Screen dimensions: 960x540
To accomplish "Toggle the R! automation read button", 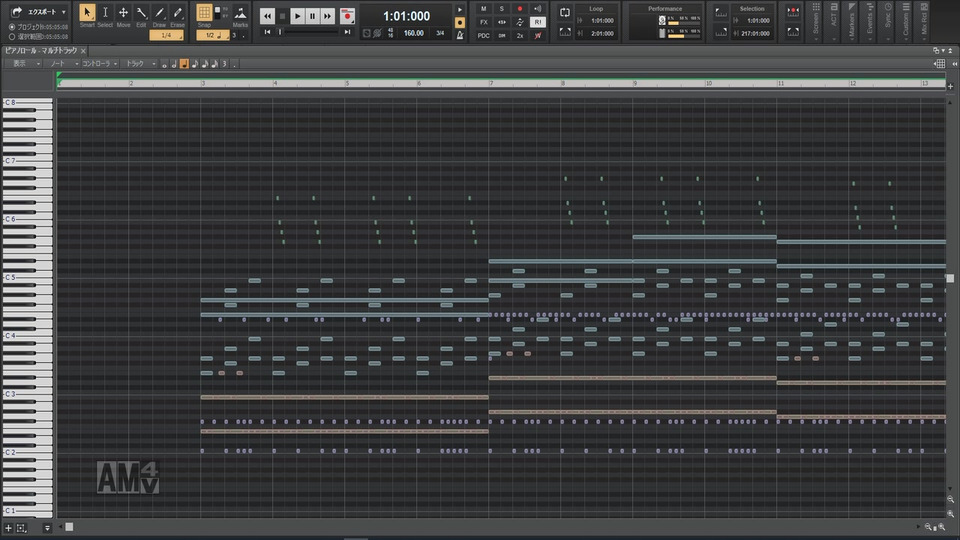I will coord(538,22).
